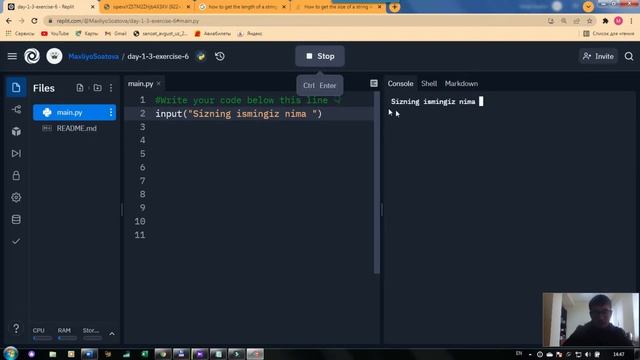Close the main.py editor tab
This screenshot has height=360, width=640.
click(159, 84)
